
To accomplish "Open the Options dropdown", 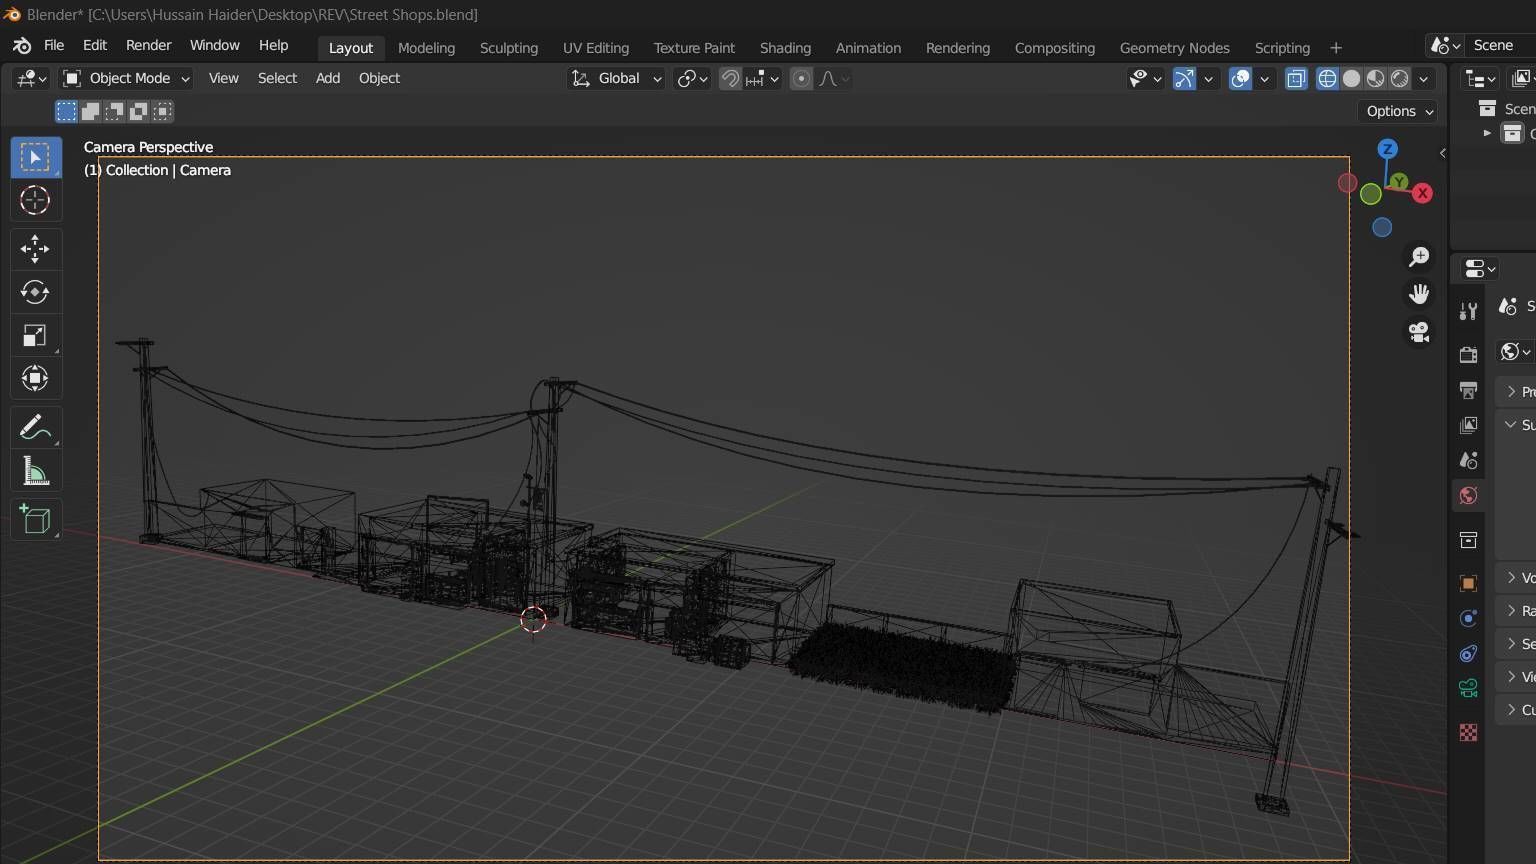I will (1400, 111).
